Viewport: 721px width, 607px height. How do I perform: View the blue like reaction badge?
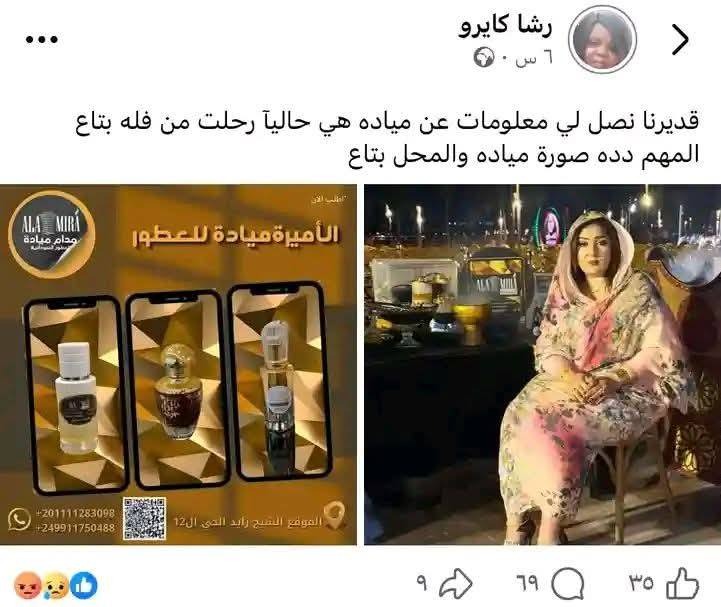[84, 585]
